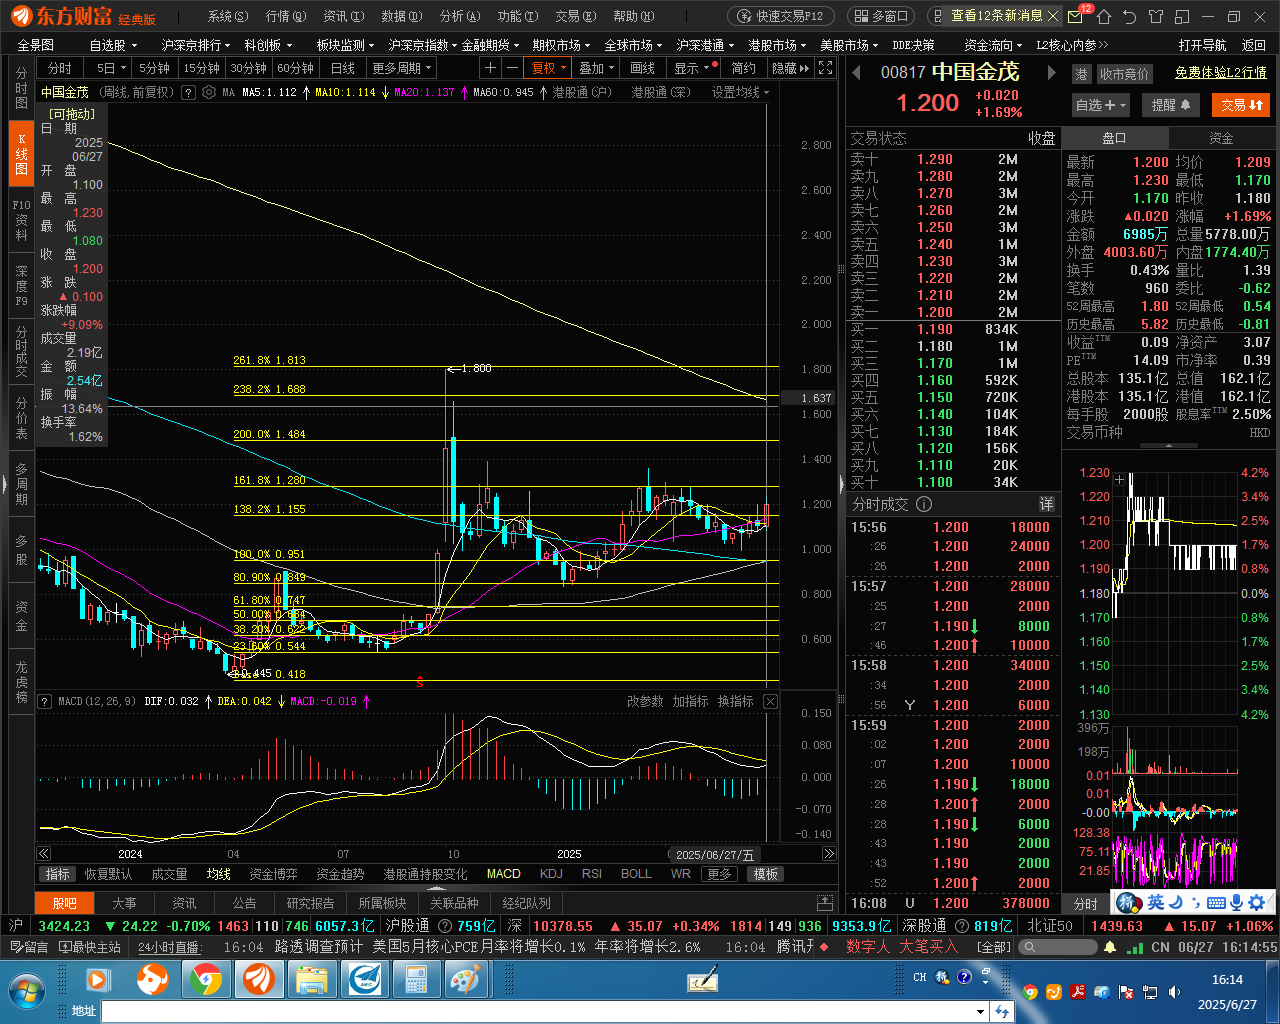Go to previous stock with left arrow
Screen dimensions: 1280x1024
click(857, 72)
